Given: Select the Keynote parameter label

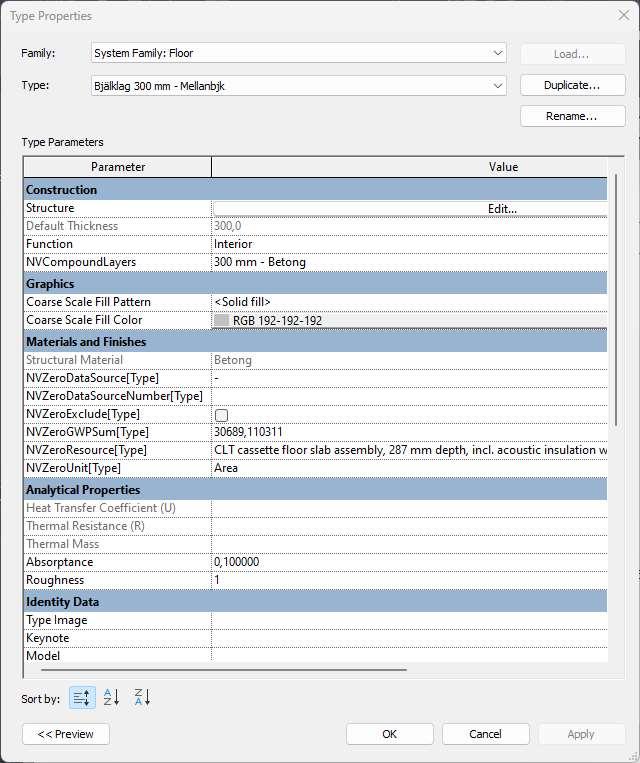Looking at the screenshot, I should (x=48, y=638).
